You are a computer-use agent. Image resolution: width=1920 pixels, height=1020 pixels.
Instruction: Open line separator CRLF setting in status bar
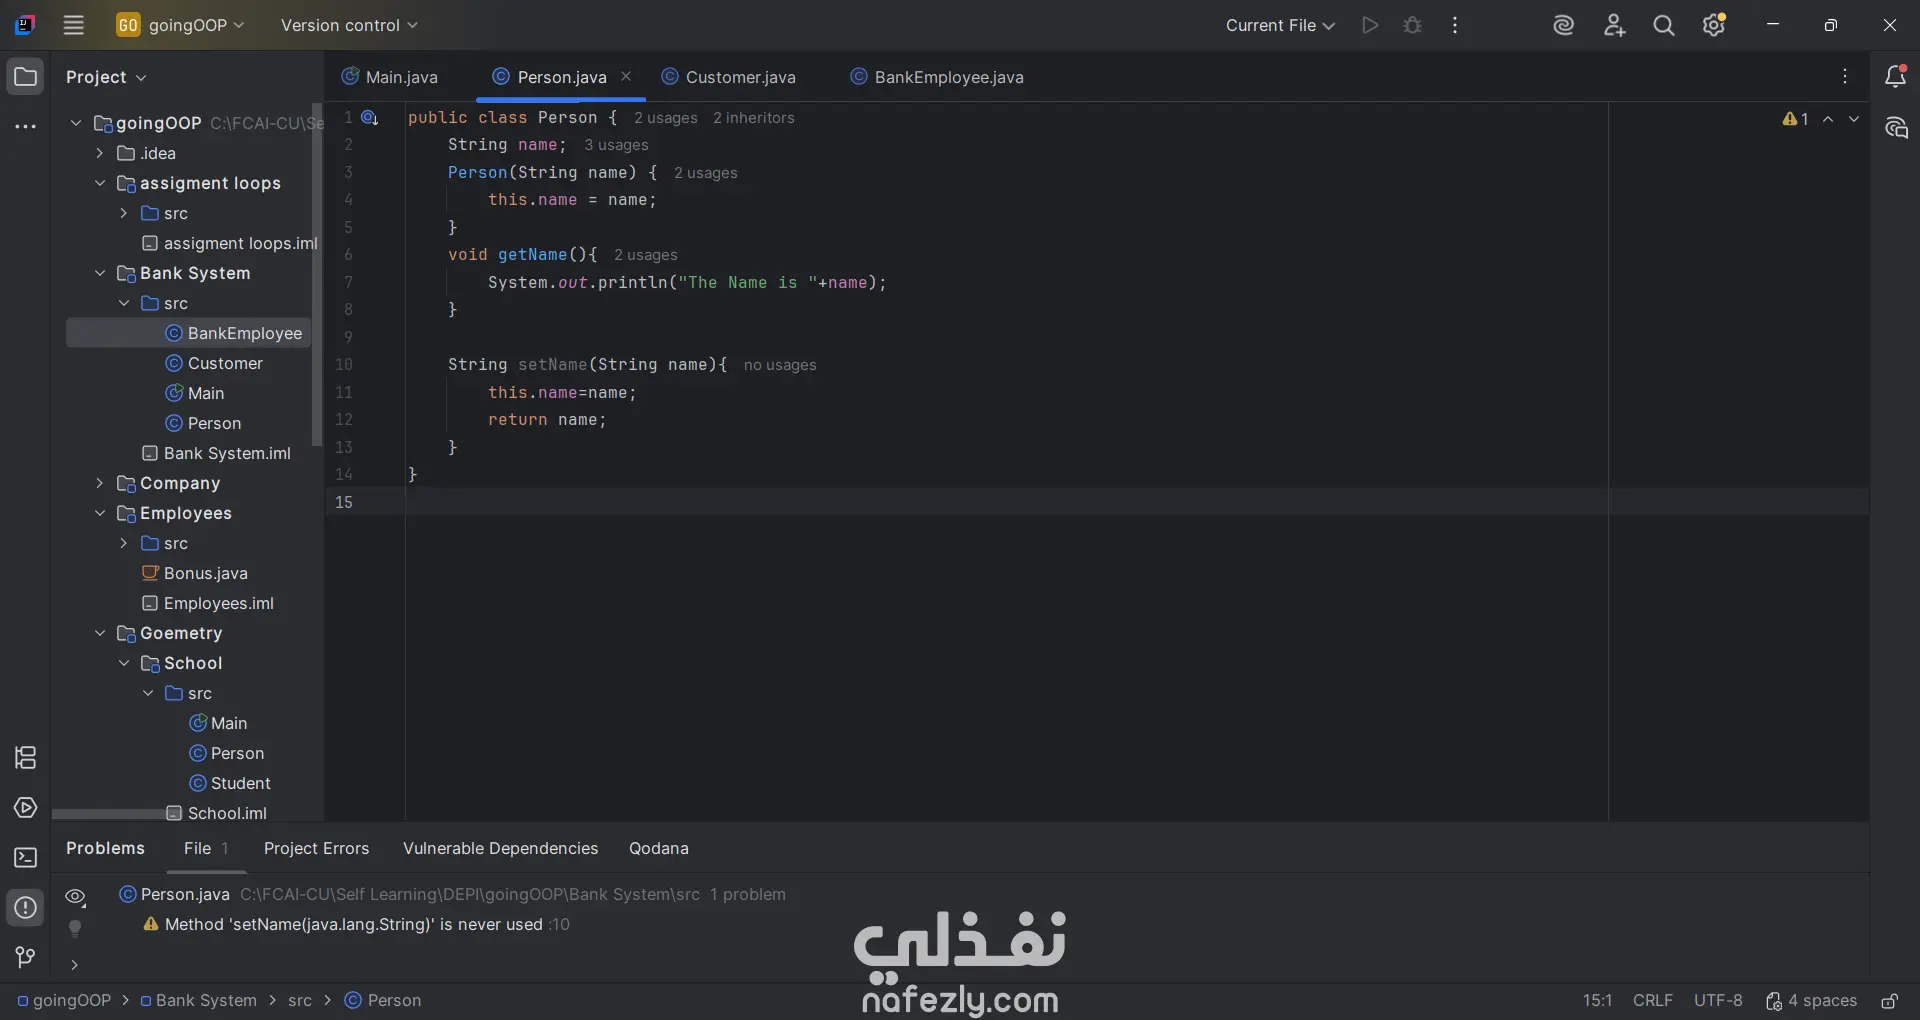click(x=1652, y=1001)
